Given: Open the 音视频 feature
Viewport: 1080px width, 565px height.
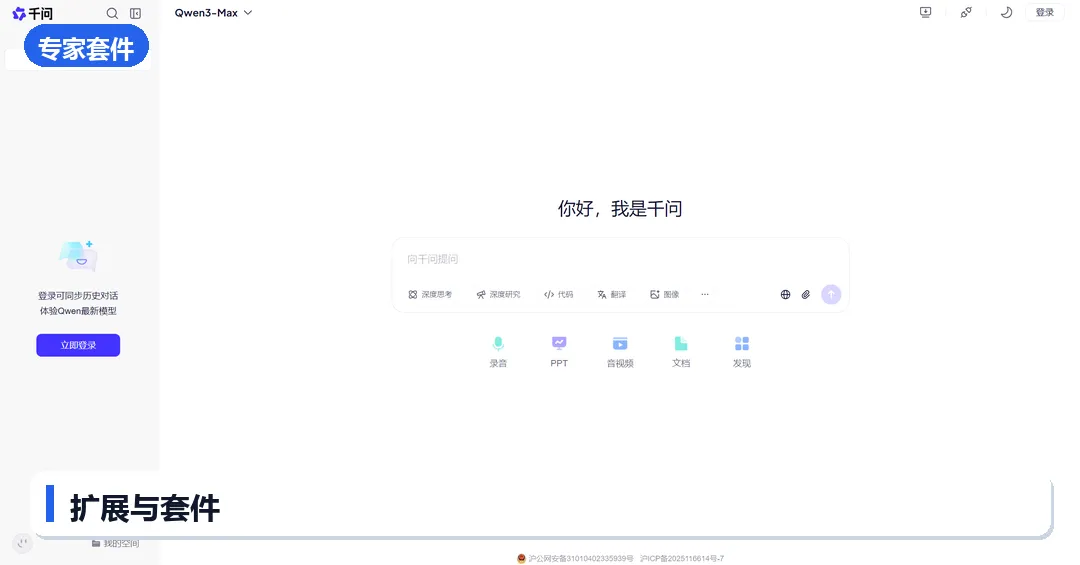Looking at the screenshot, I should coord(620,351).
